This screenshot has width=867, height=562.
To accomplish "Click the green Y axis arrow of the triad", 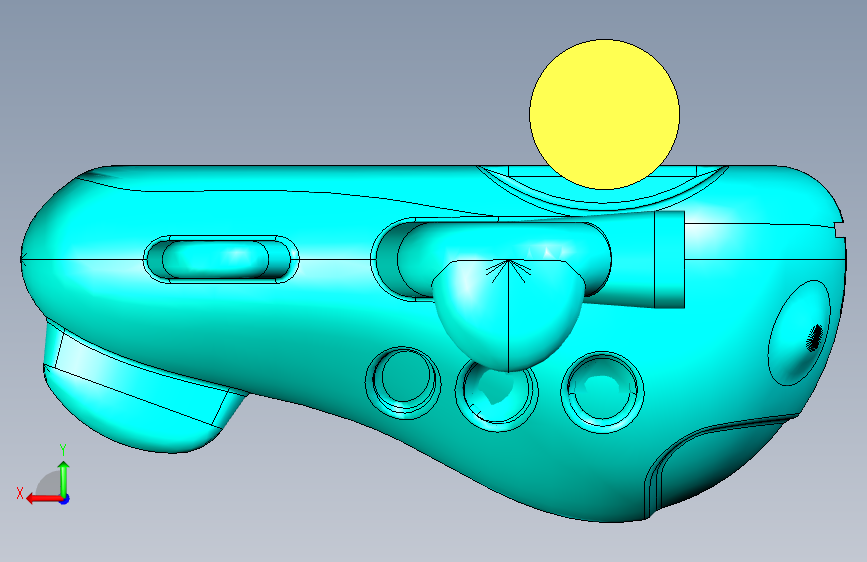I will point(64,478).
